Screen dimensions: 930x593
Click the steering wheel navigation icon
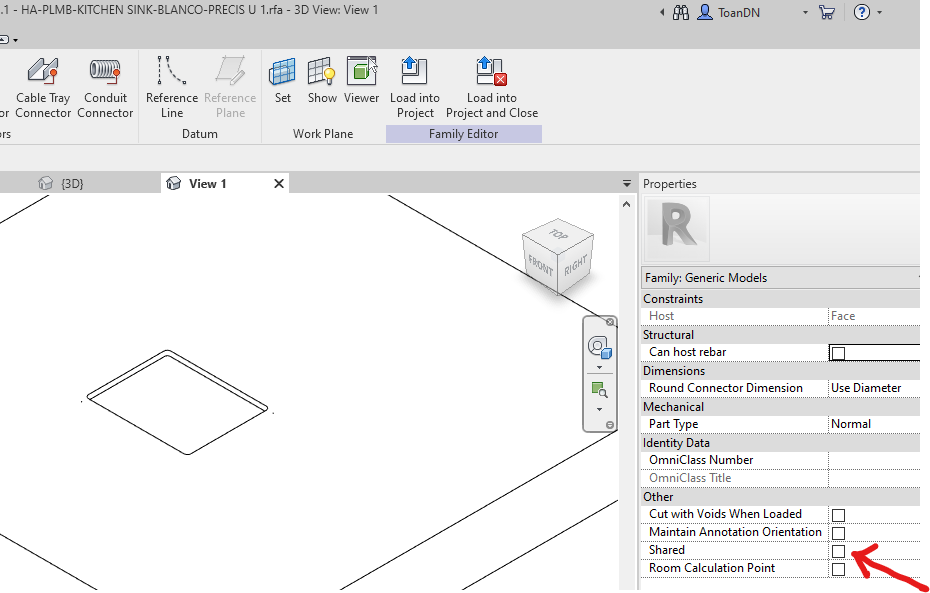tap(599, 348)
